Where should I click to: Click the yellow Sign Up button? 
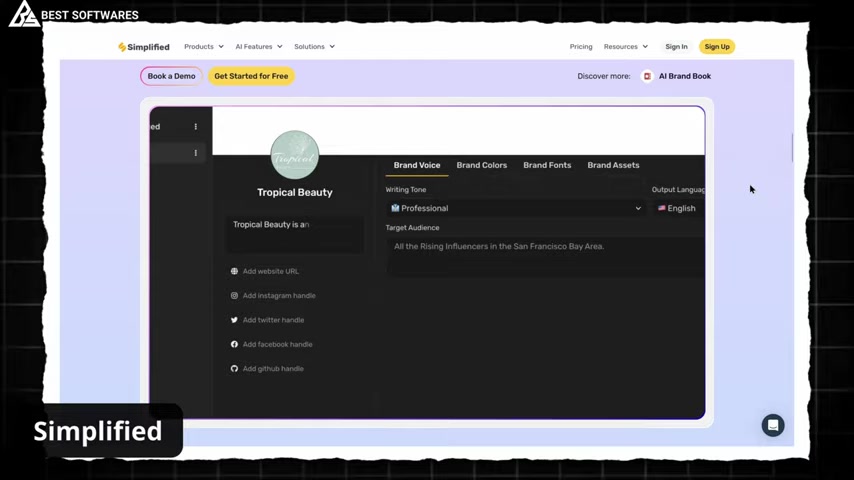point(717,47)
